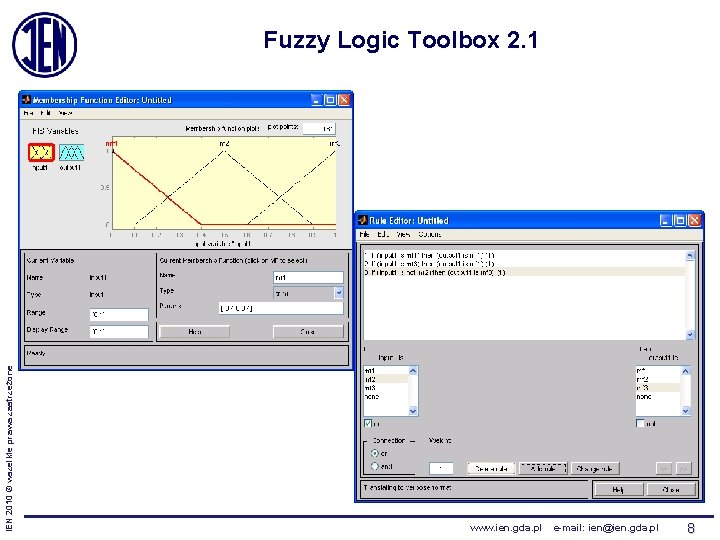Image resolution: width=720 pixels, height=540 pixels.
Task: Select the red mf1 curve label in plot
Action: click(x=112, y=144)
